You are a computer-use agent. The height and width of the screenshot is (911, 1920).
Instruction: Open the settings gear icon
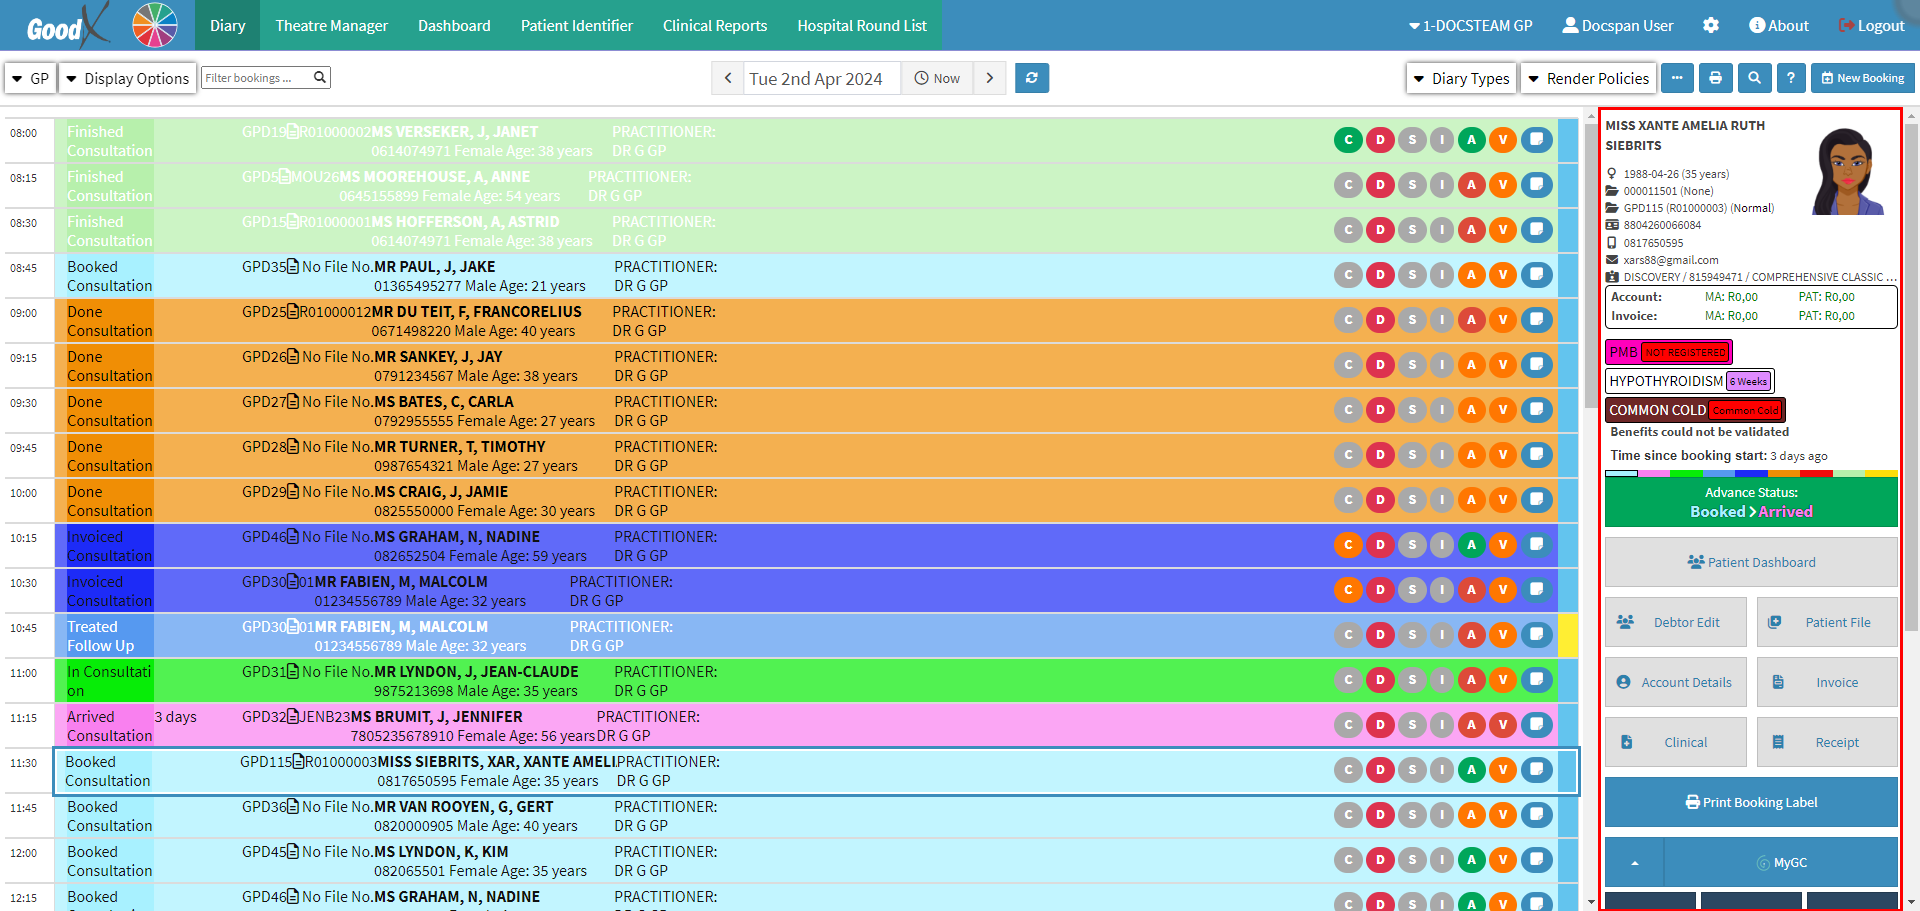click(1711, 25)
